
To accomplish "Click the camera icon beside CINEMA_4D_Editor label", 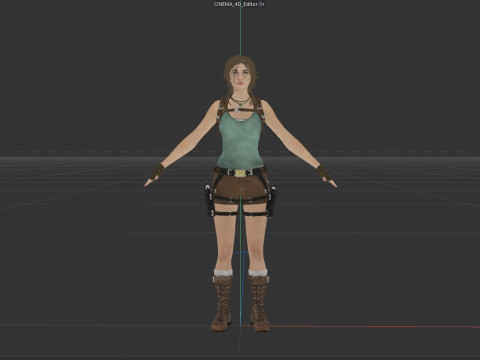I will click(262, 4).
